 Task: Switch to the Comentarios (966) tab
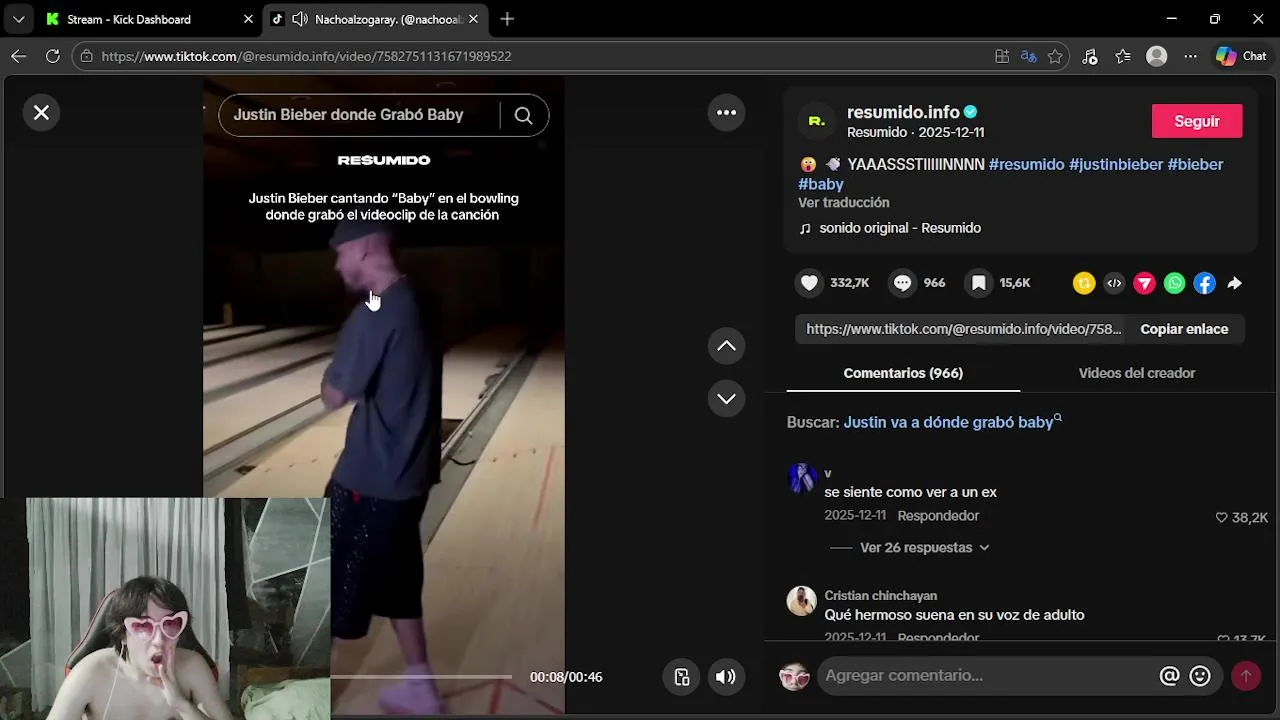coord(903,373)
